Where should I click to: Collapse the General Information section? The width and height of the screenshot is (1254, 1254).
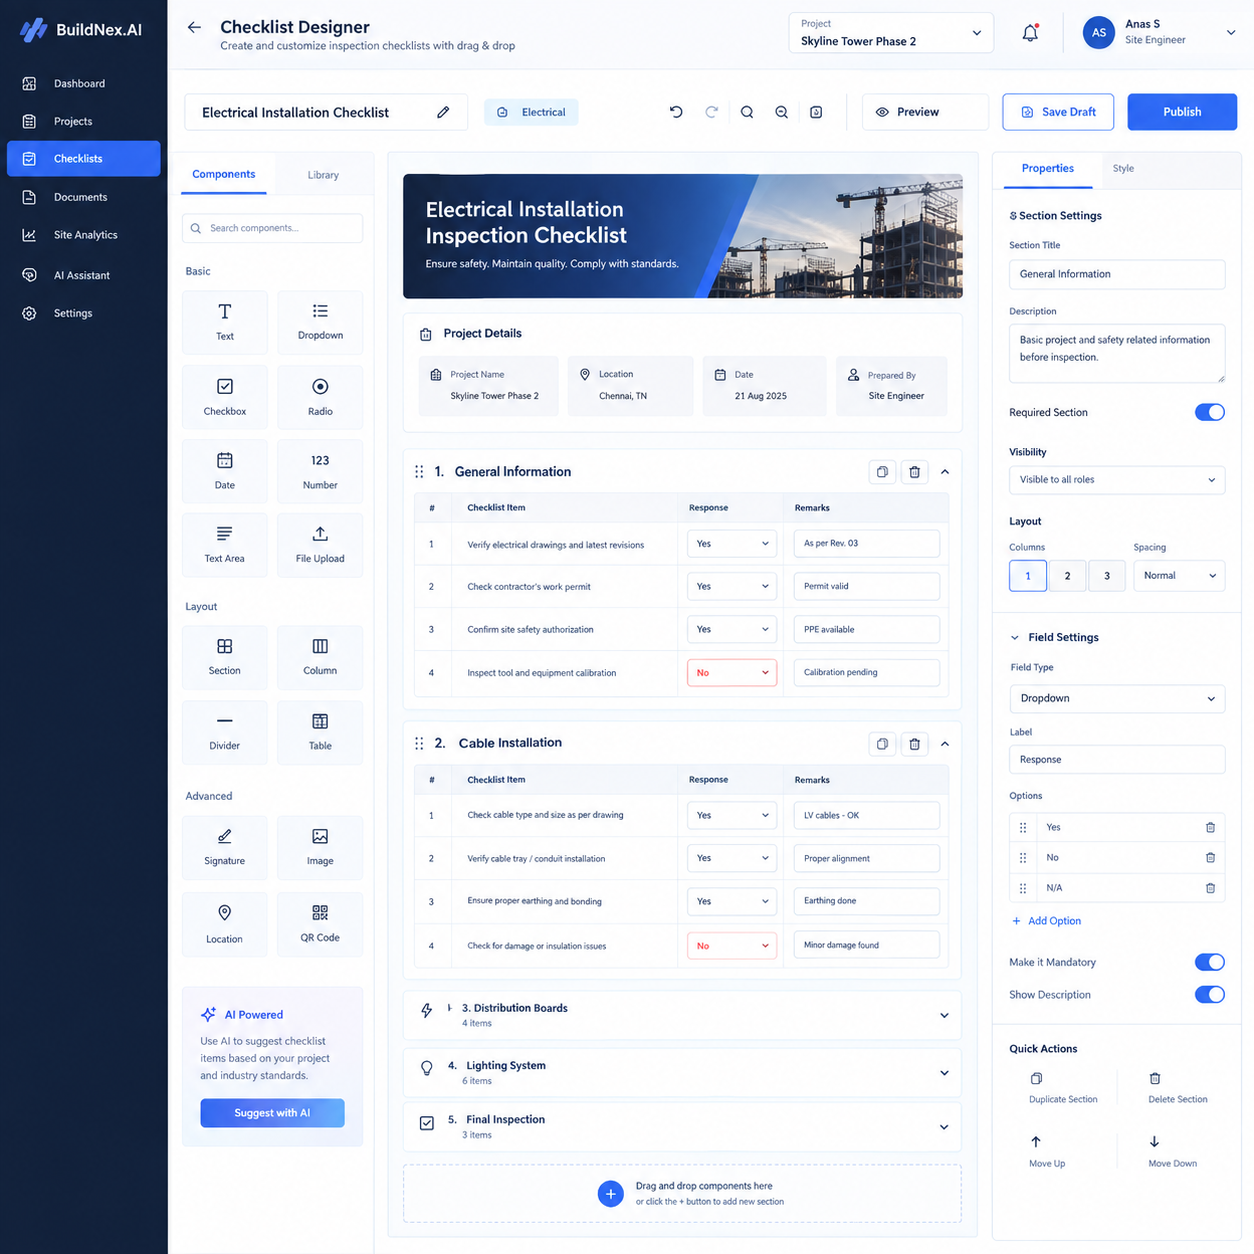point(945,472)
